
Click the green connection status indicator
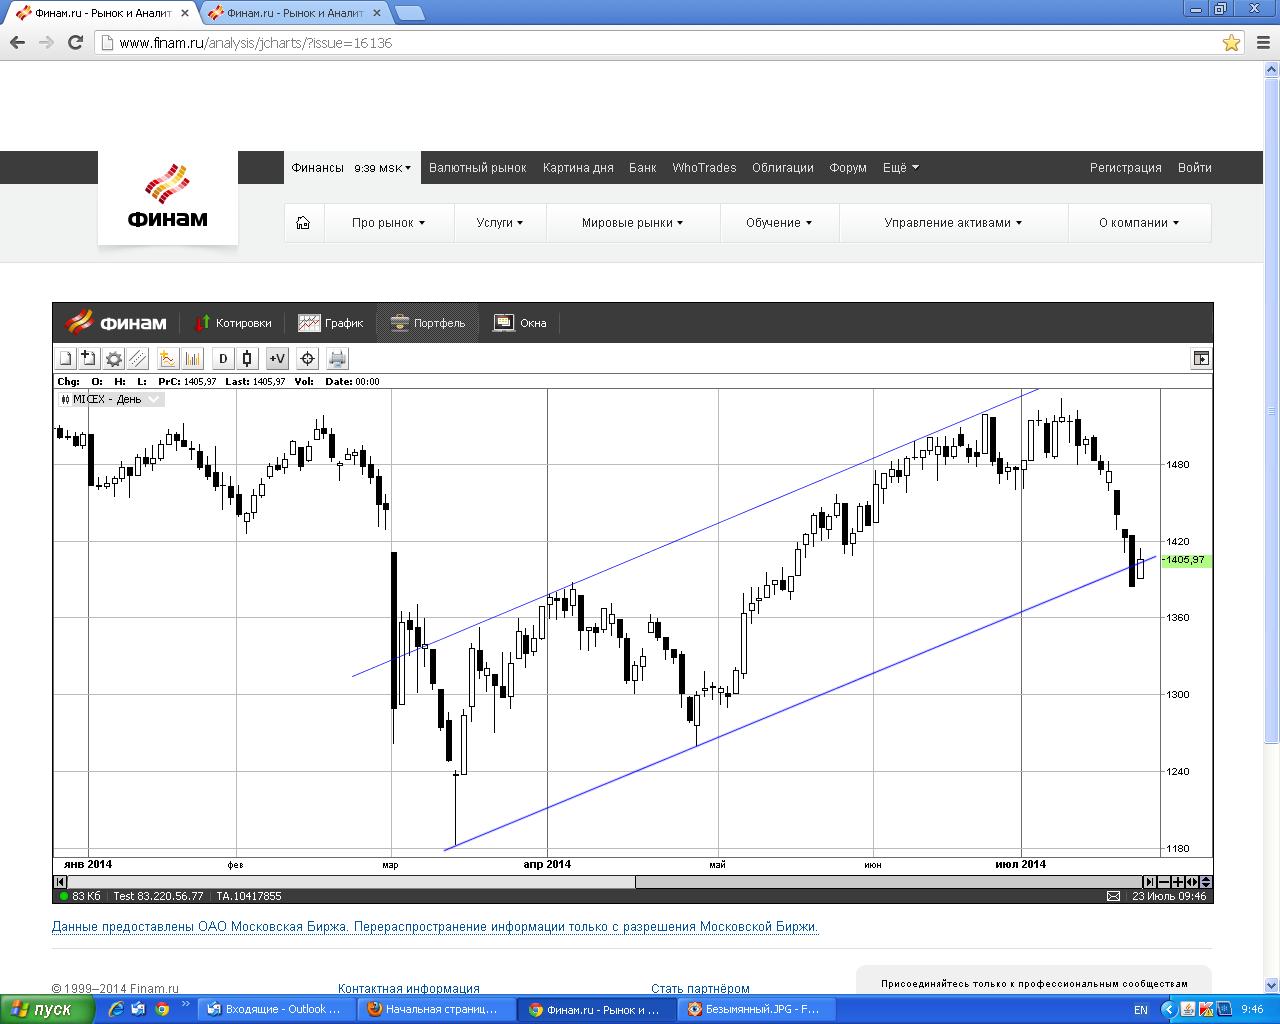pyautogui.click(x=64, y=896)
